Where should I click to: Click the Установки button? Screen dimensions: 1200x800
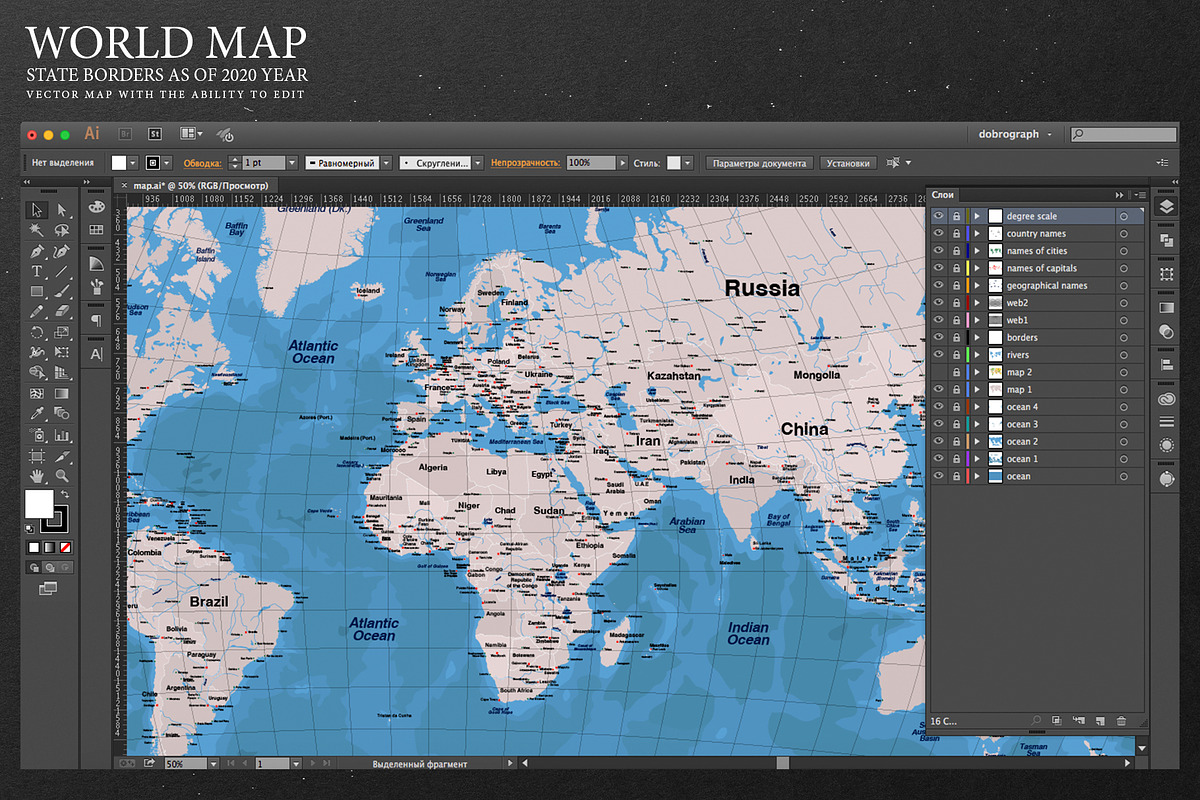pyautogui.click(x=849, y=162)
